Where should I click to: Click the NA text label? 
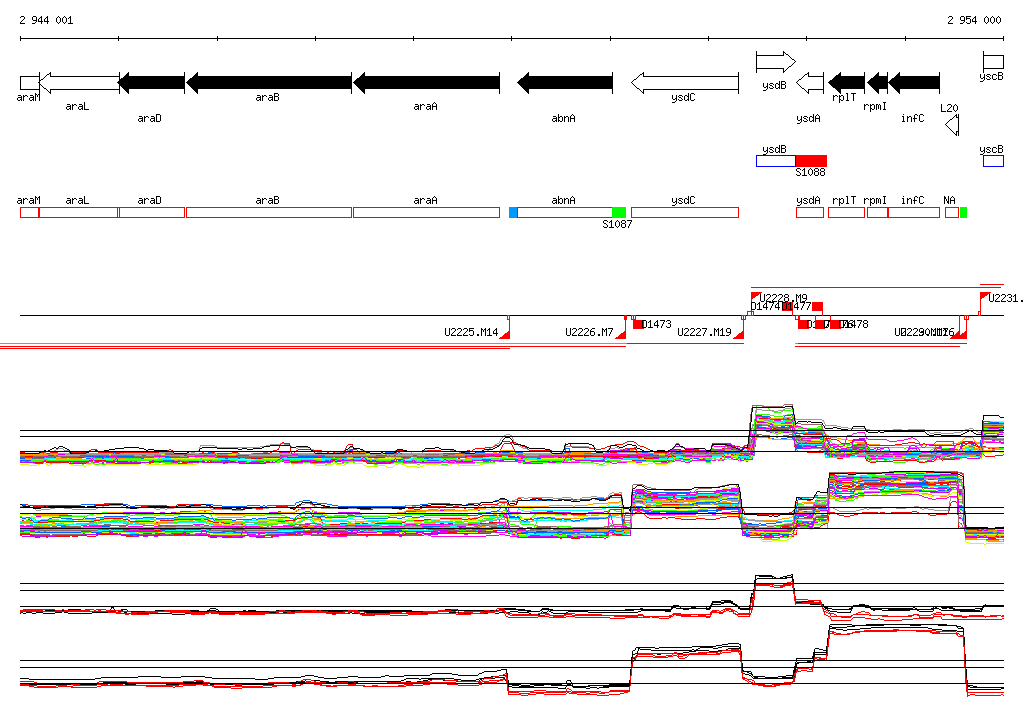tap(950, 201)
